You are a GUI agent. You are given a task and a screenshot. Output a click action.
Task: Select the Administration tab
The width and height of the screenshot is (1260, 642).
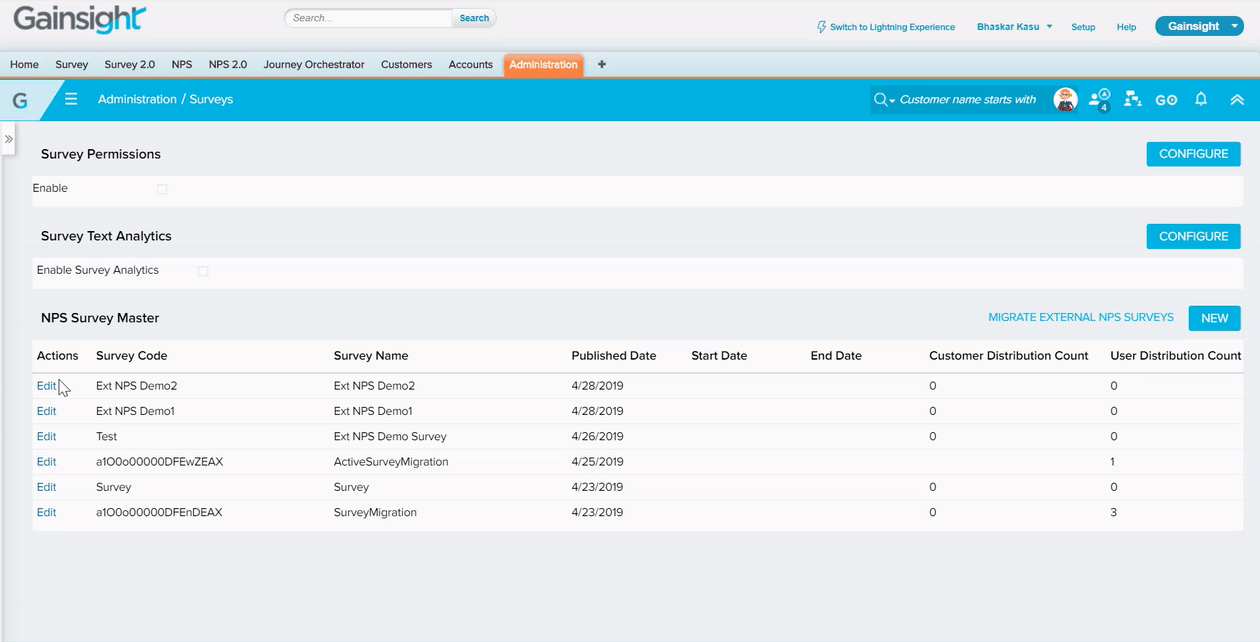(543, 65)
